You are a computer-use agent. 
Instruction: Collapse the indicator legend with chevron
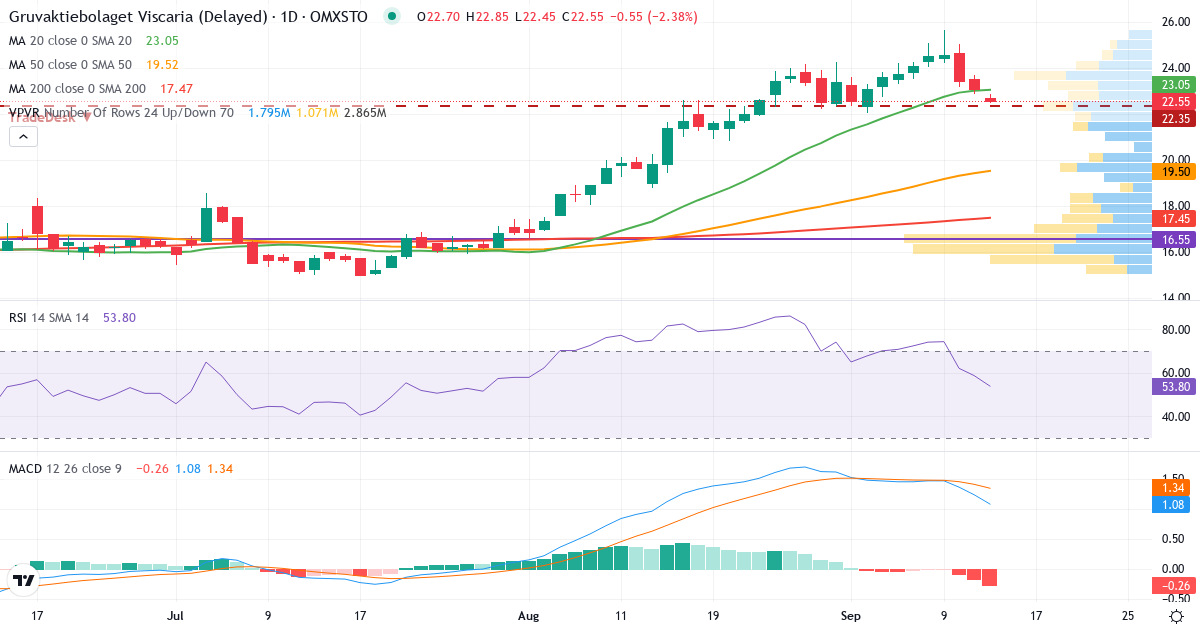24,137
